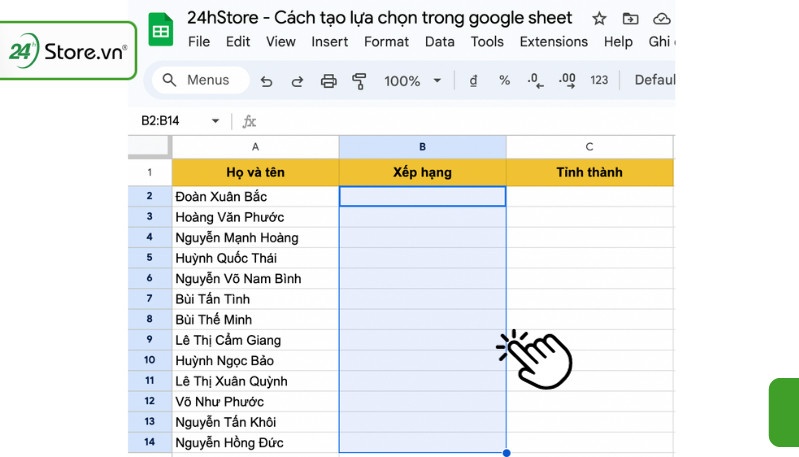
Task: Format as currency with đ icon
Action: tap(473, 80)
